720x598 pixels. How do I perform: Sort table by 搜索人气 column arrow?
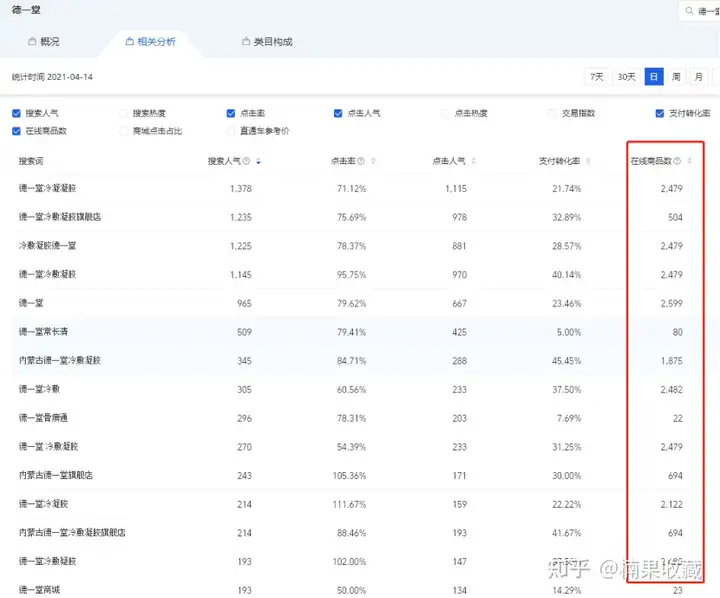259,161
